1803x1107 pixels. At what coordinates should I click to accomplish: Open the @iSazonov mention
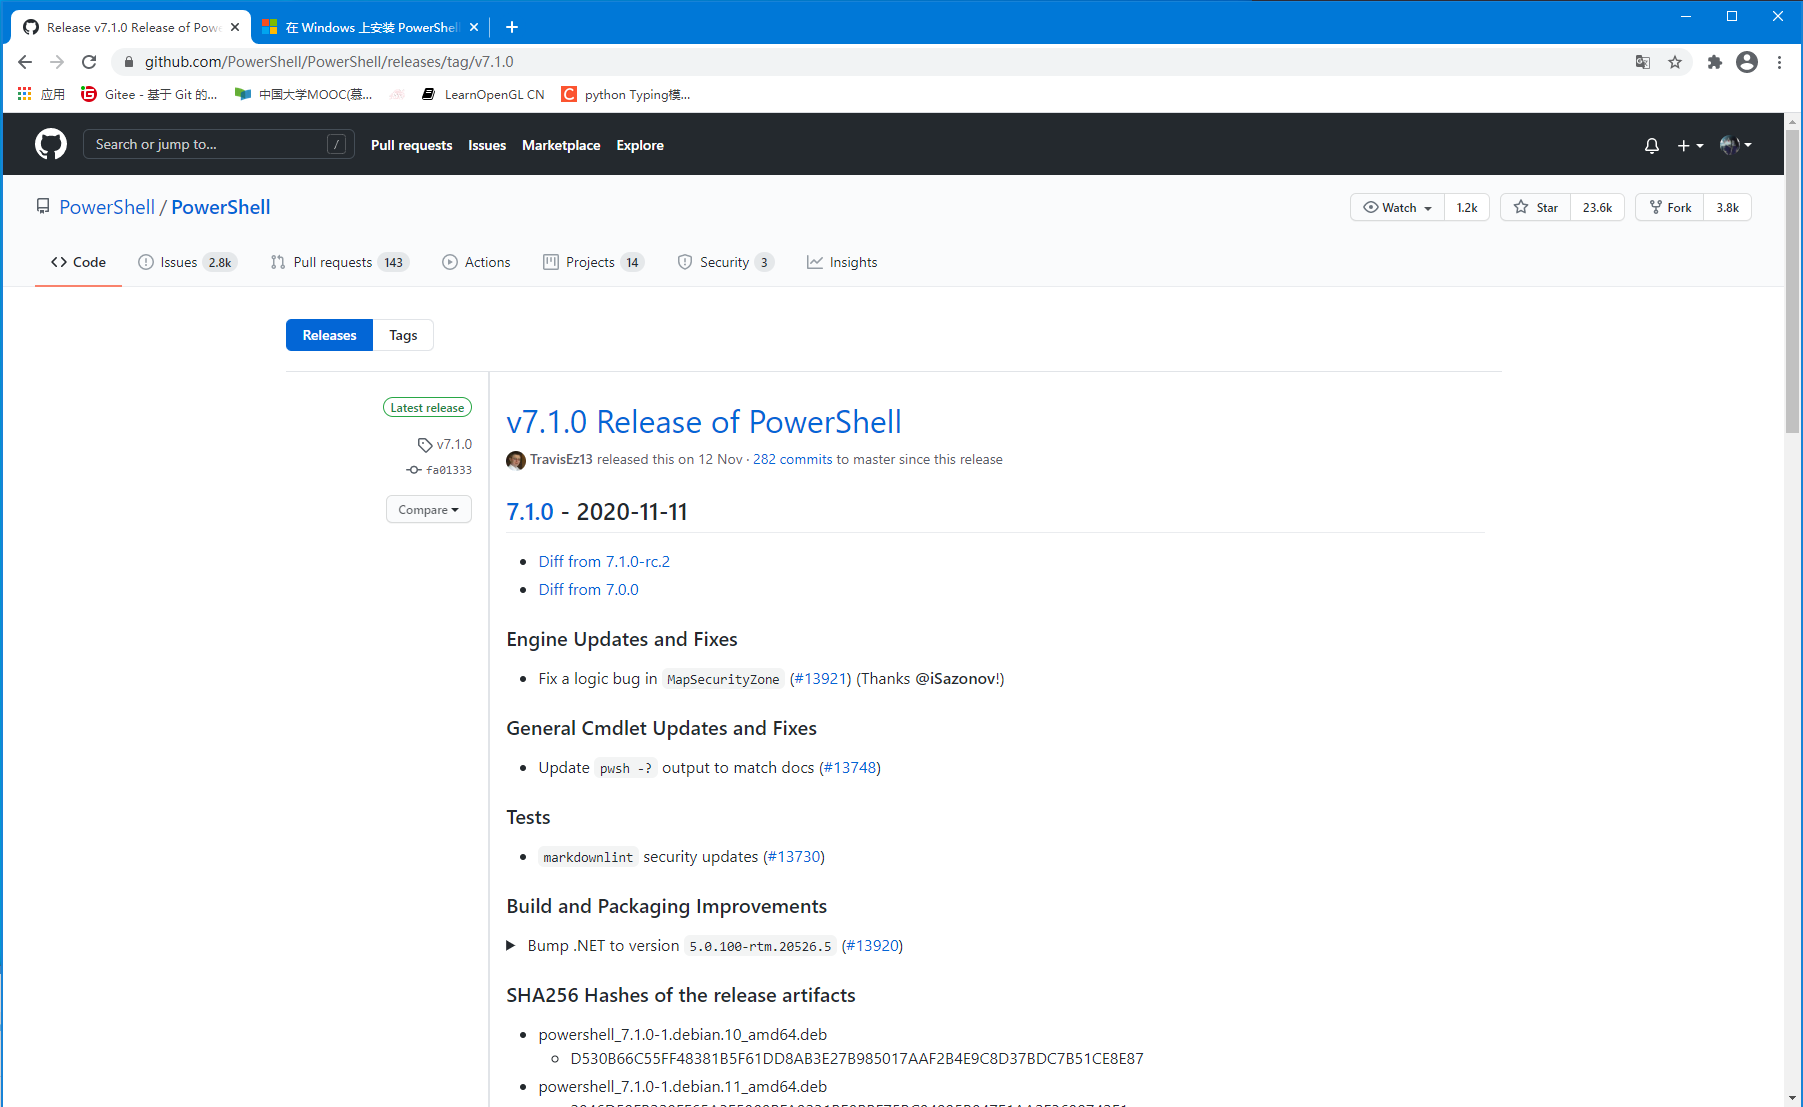[x=957, y=678]
